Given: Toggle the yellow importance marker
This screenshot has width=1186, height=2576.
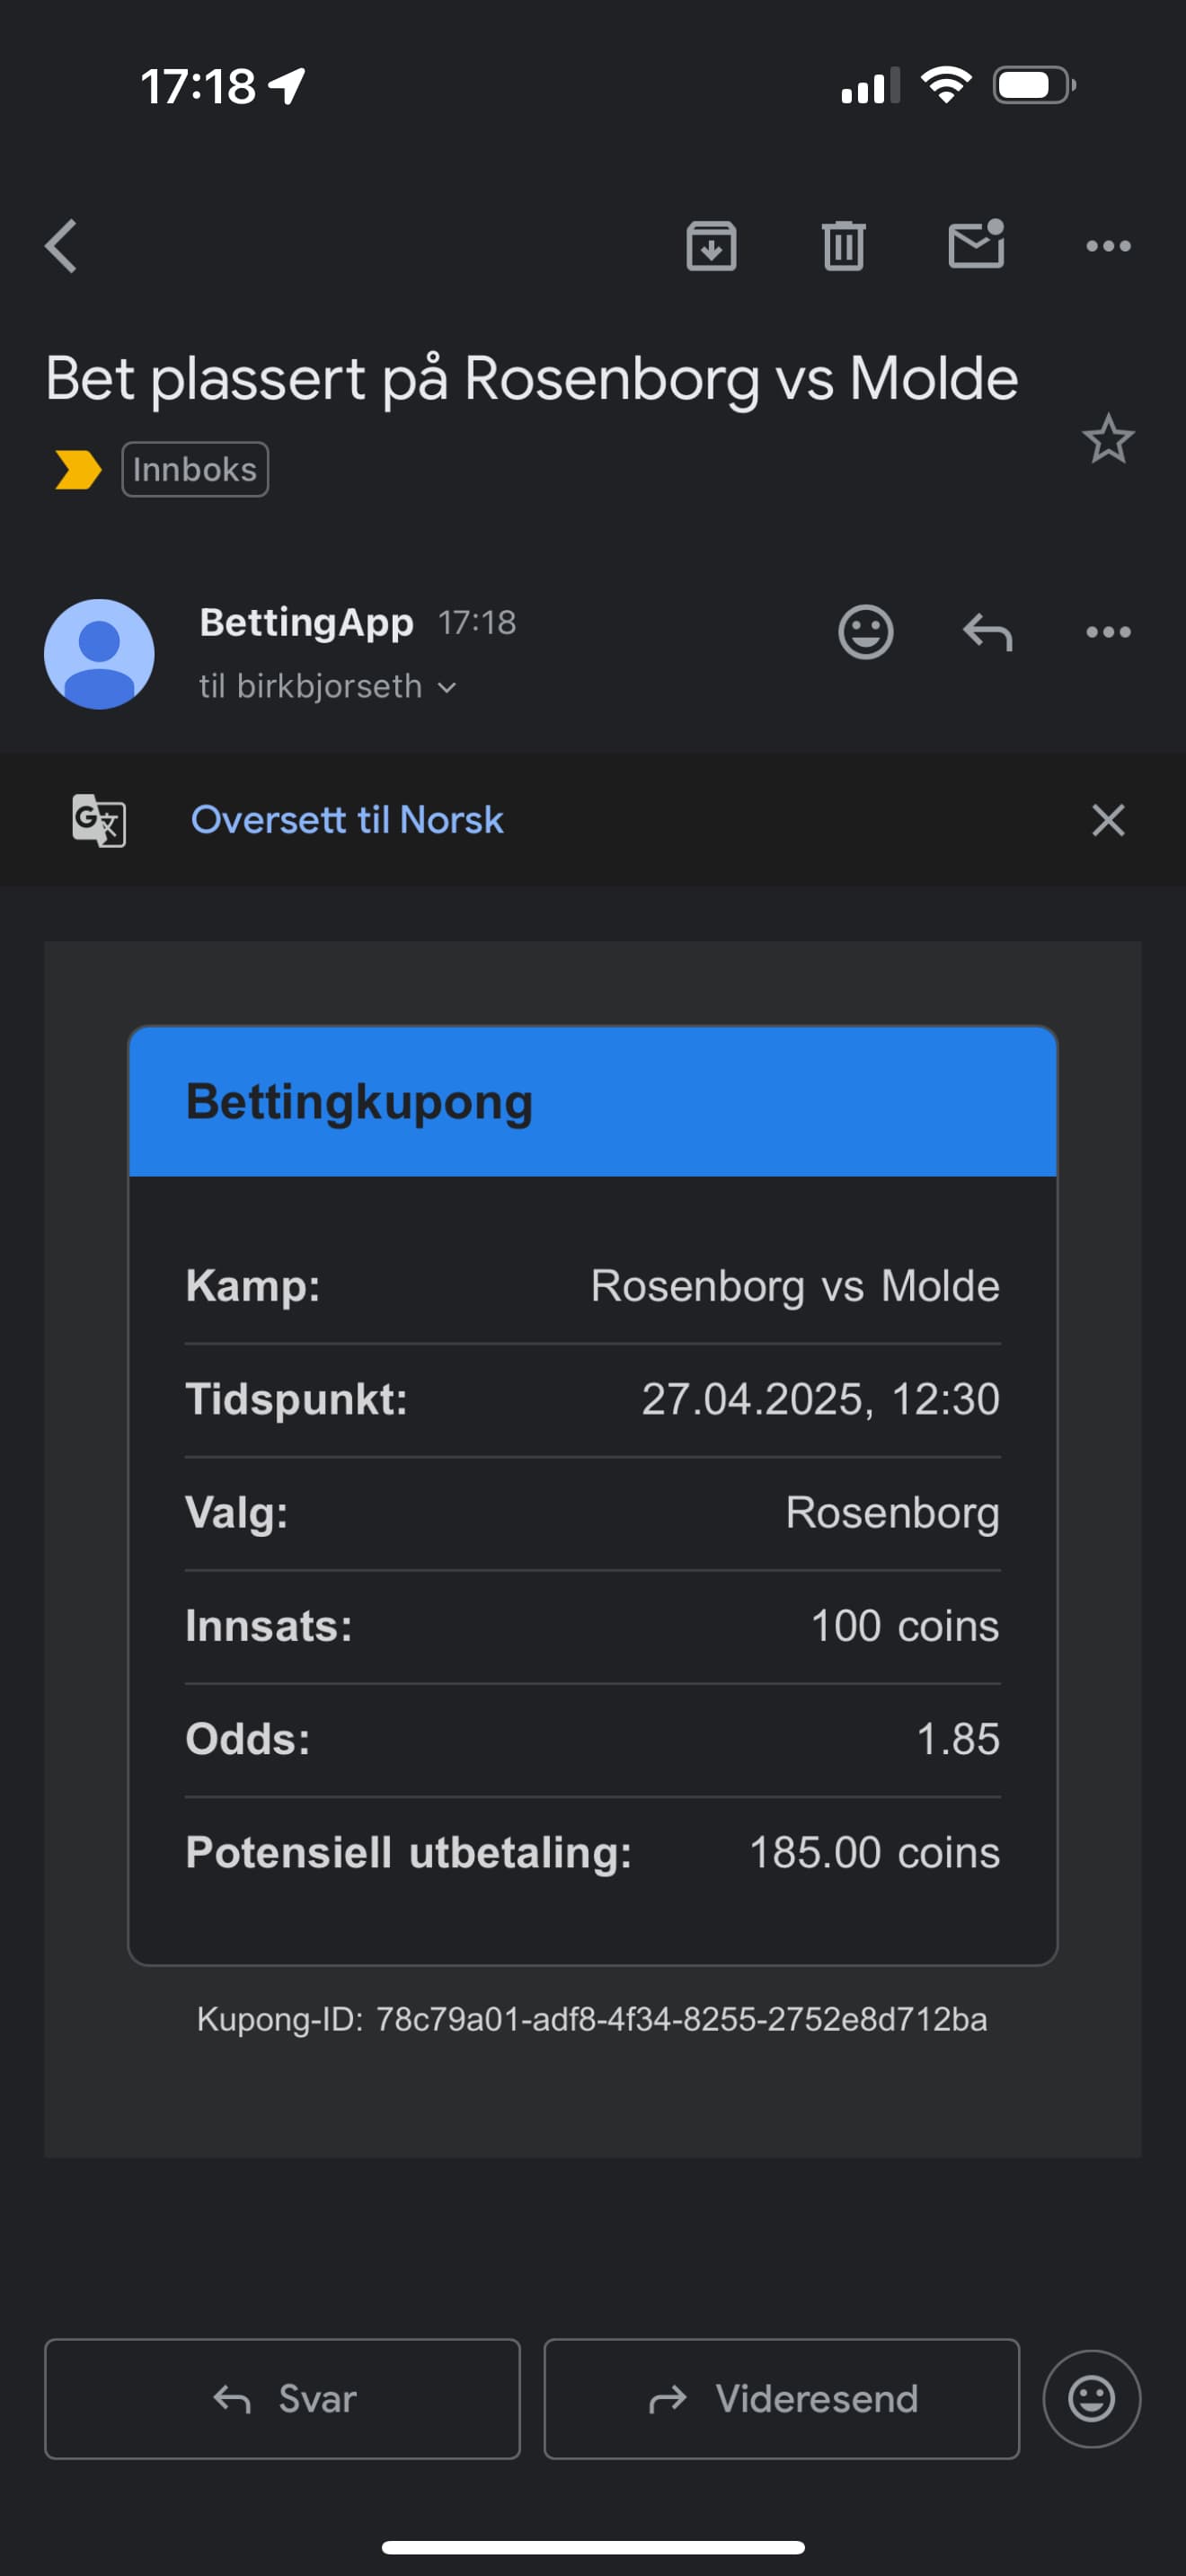Looking at the screenshot, I should [x=78, y=470].
